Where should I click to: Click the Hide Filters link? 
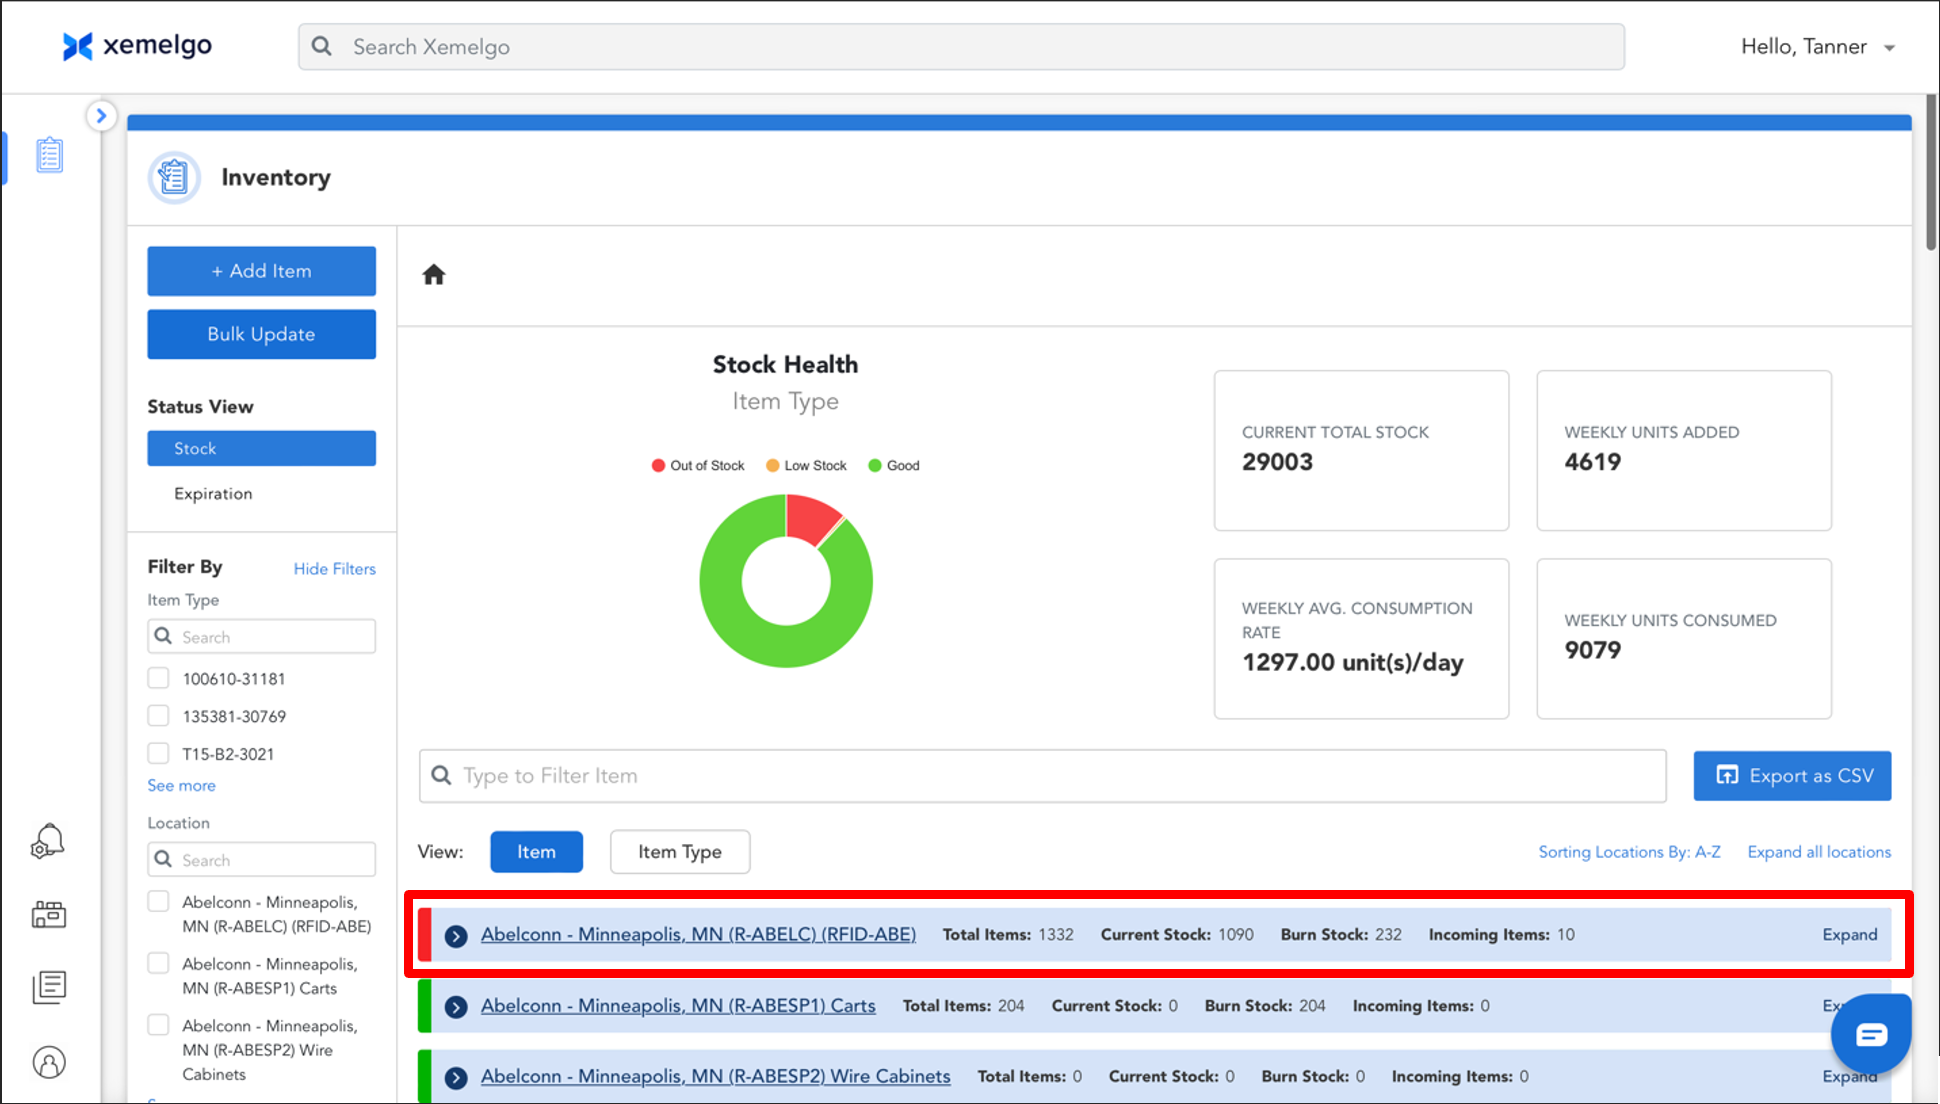click(x=334, y=569)
